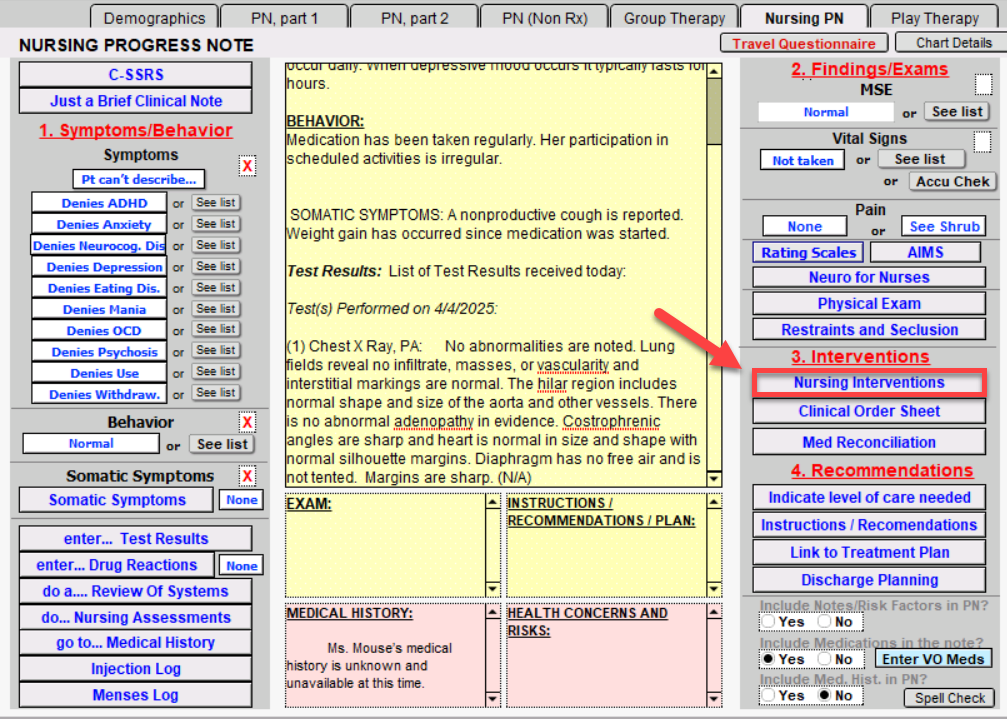The width and height of the screenshot is (1007, 719).
Task: Open the Demographics tab
Action: tap(154, 18)
